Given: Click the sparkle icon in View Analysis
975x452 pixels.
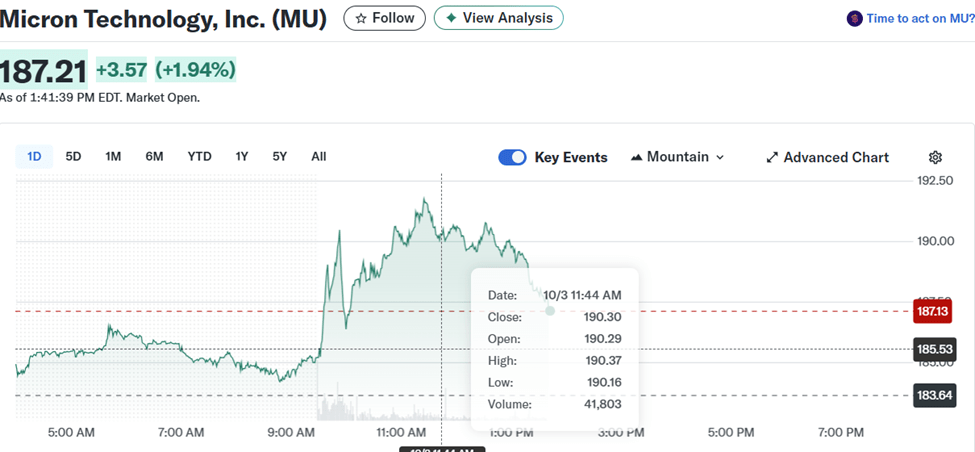Looking at the screenshot, I should (451, 18).
